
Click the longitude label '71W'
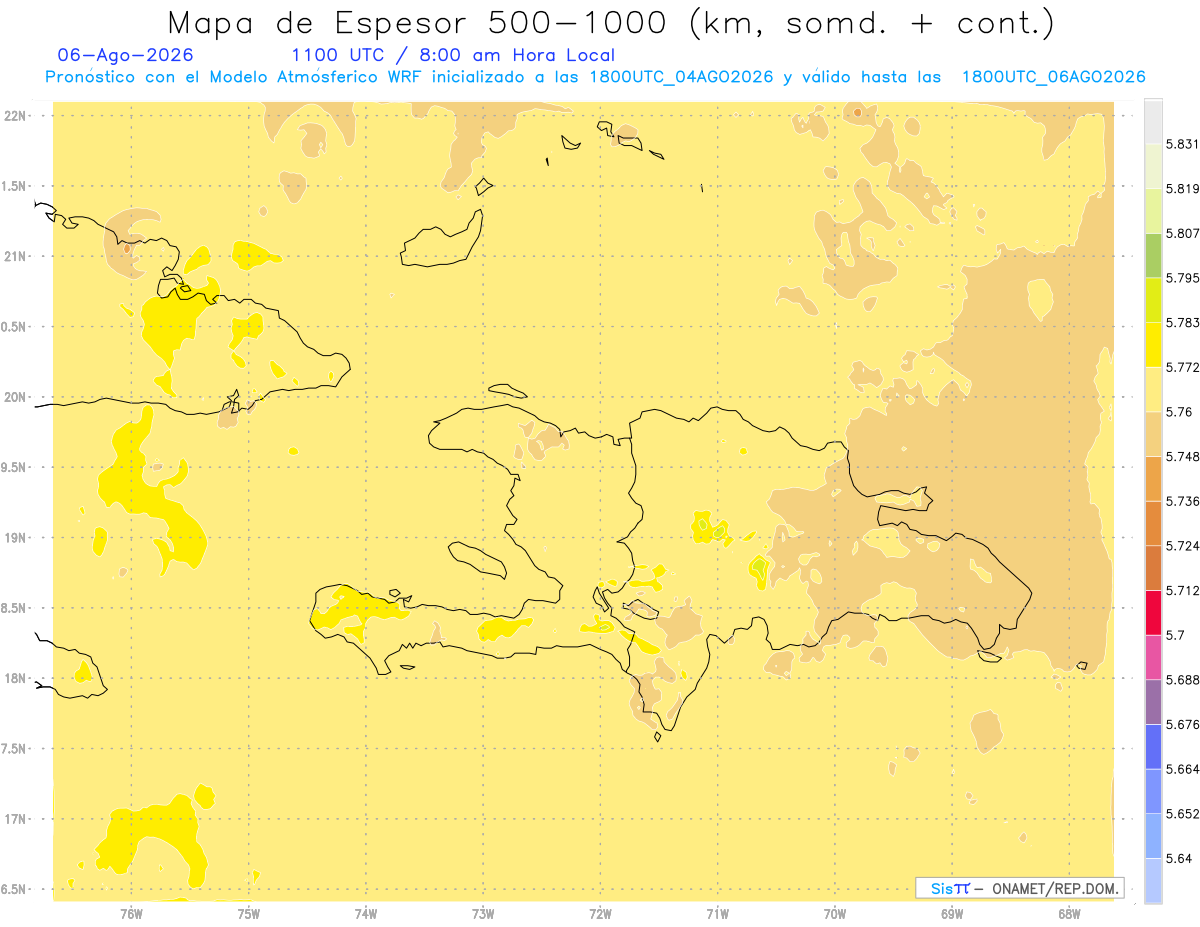(717, 913)
